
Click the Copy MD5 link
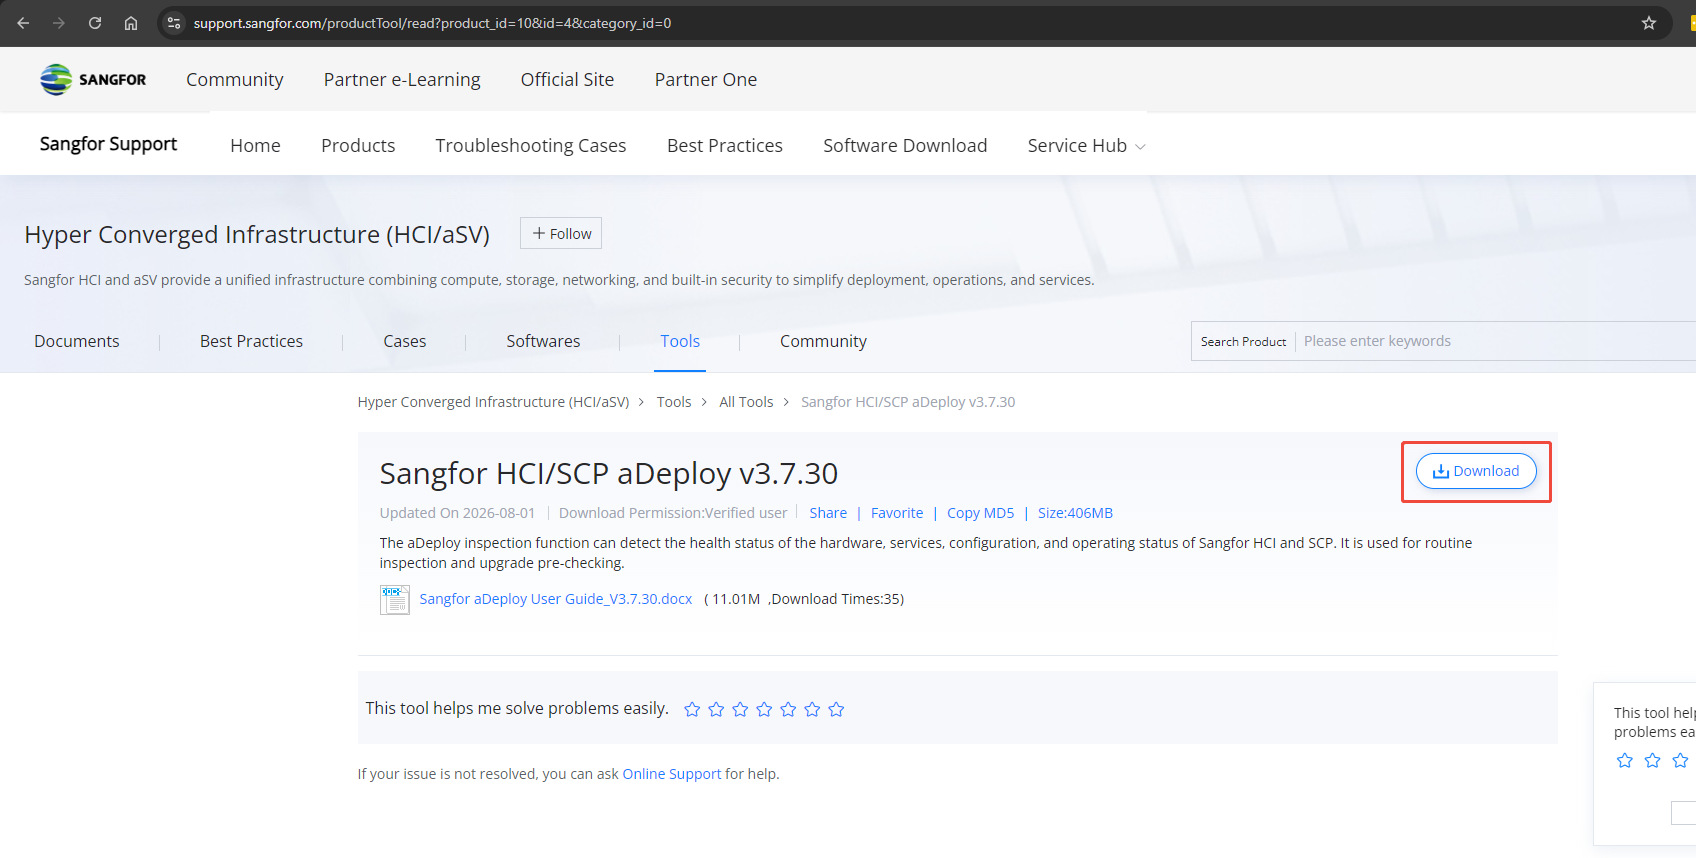[x=980, y=513]
